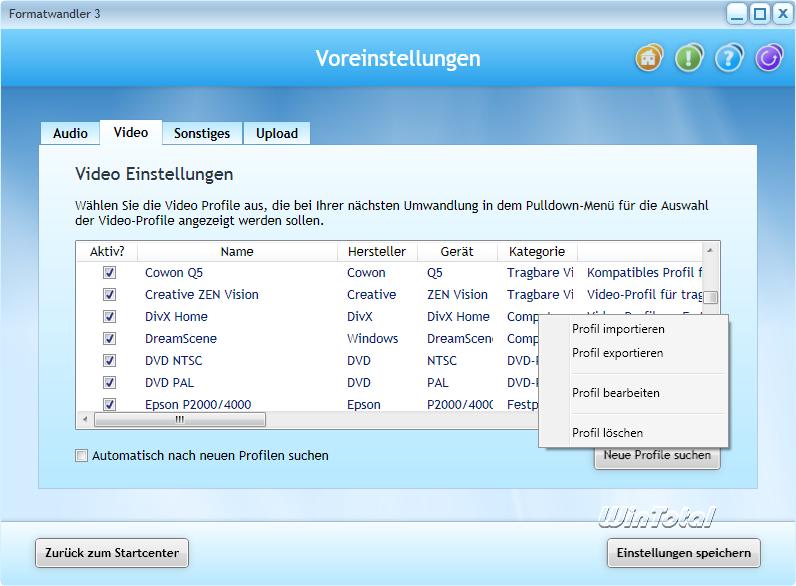Toggle the DVD PAL checkbox
The height and width of the screenshot is (586, 796).
point(109,382)
